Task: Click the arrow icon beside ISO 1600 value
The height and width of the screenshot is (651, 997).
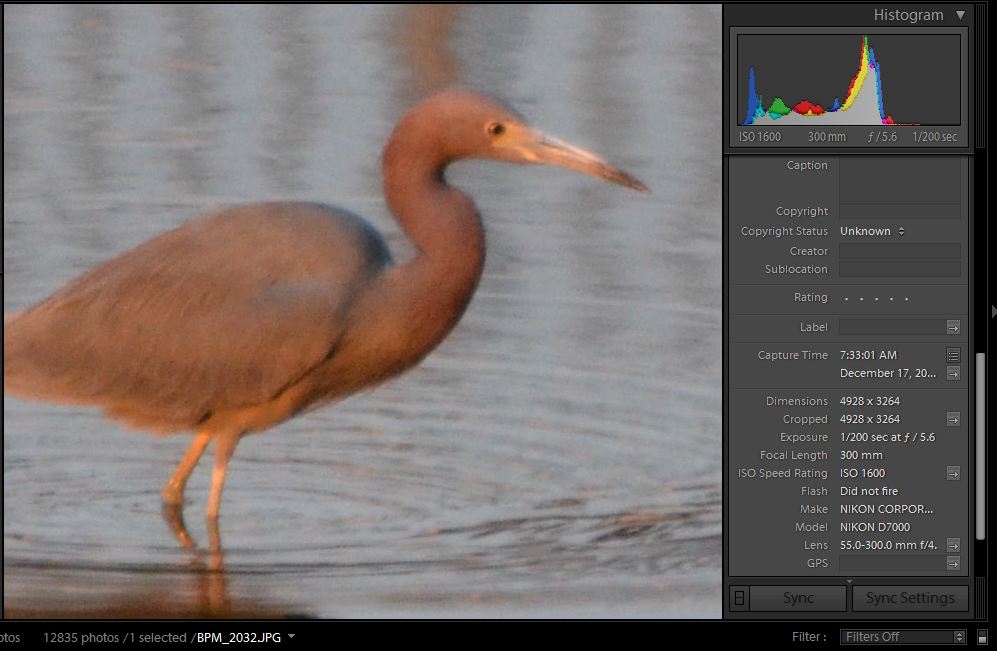Action: (x=953, y=473)
